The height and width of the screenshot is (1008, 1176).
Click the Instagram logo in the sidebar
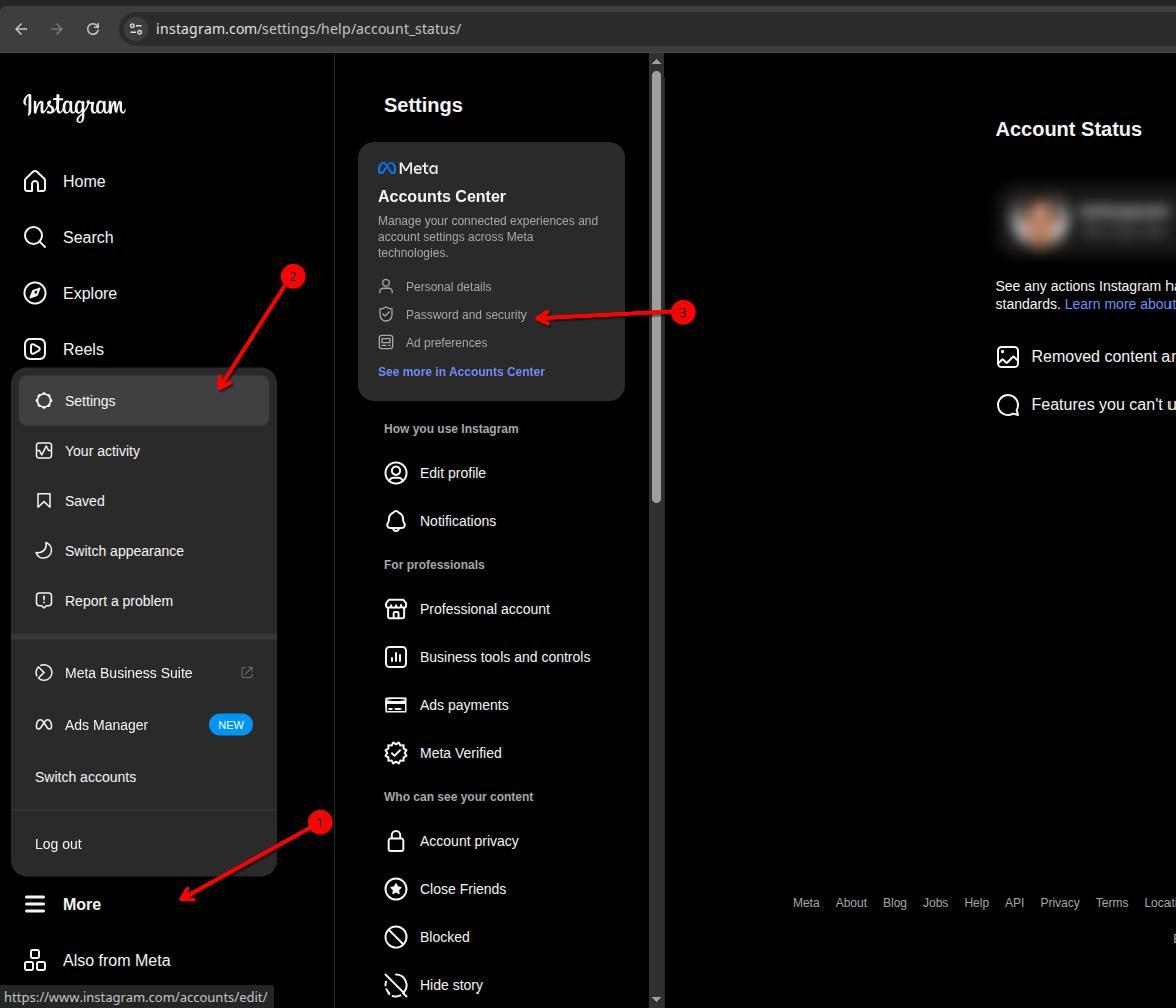click(x=74, y=106)
